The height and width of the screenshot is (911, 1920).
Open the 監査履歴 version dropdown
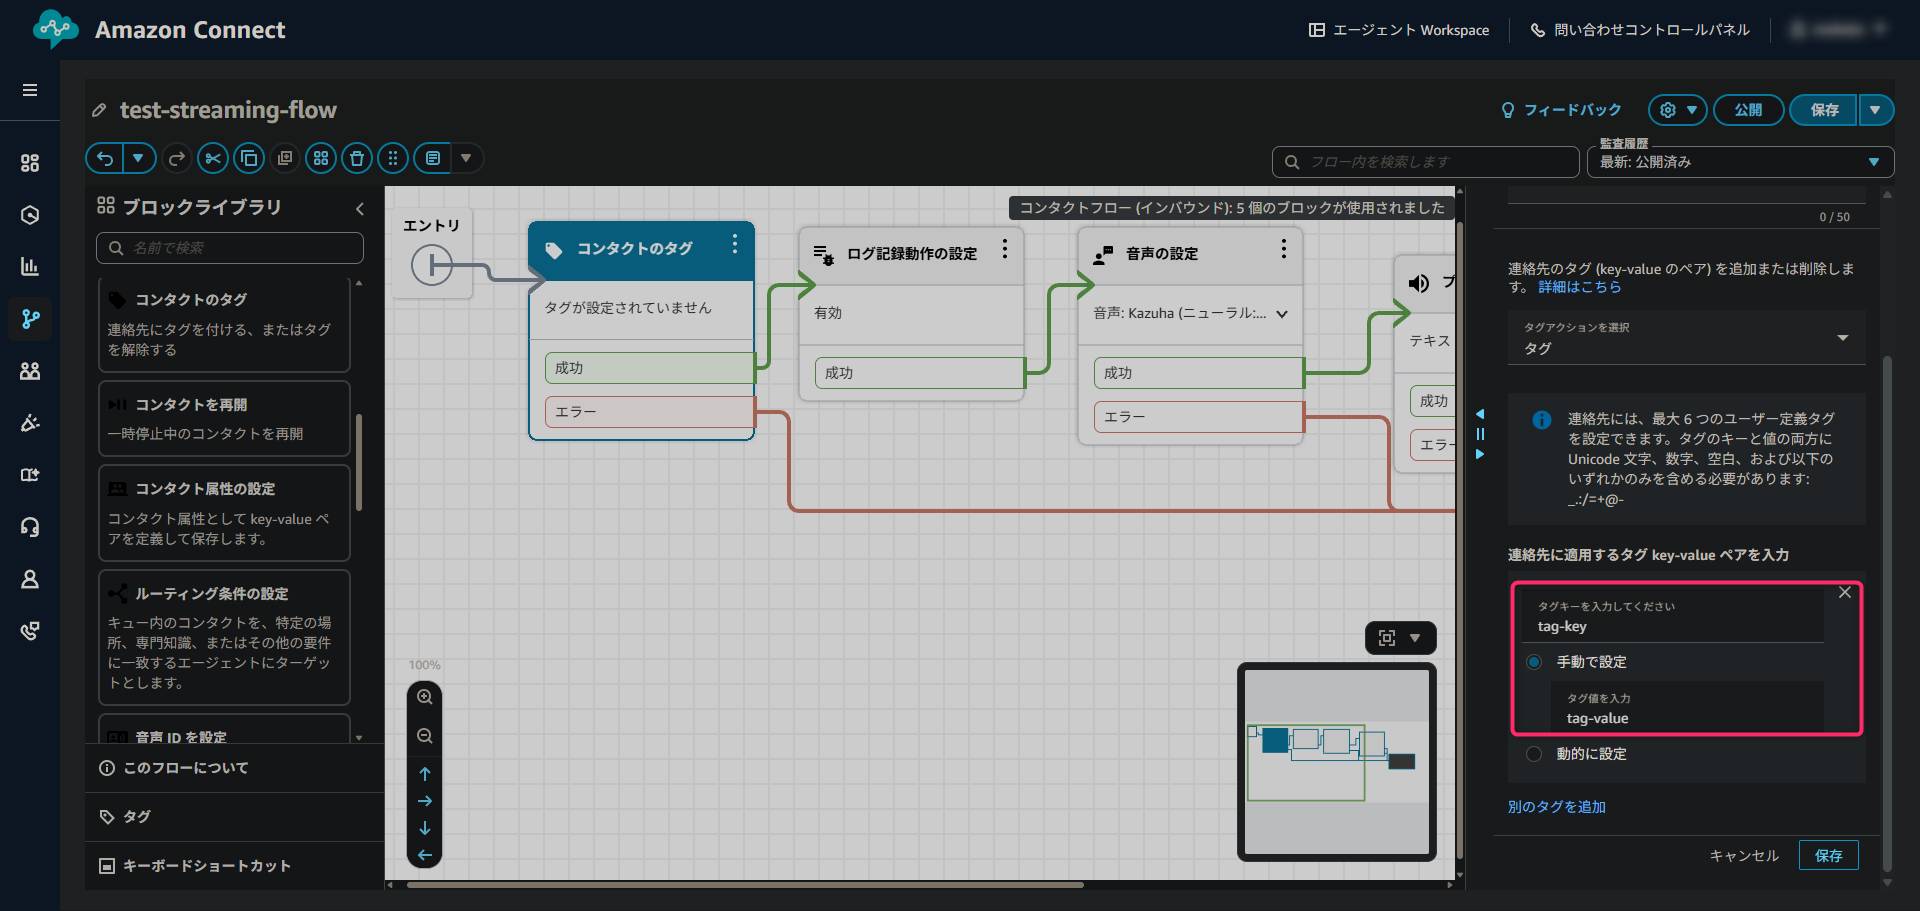point(1740,162)
